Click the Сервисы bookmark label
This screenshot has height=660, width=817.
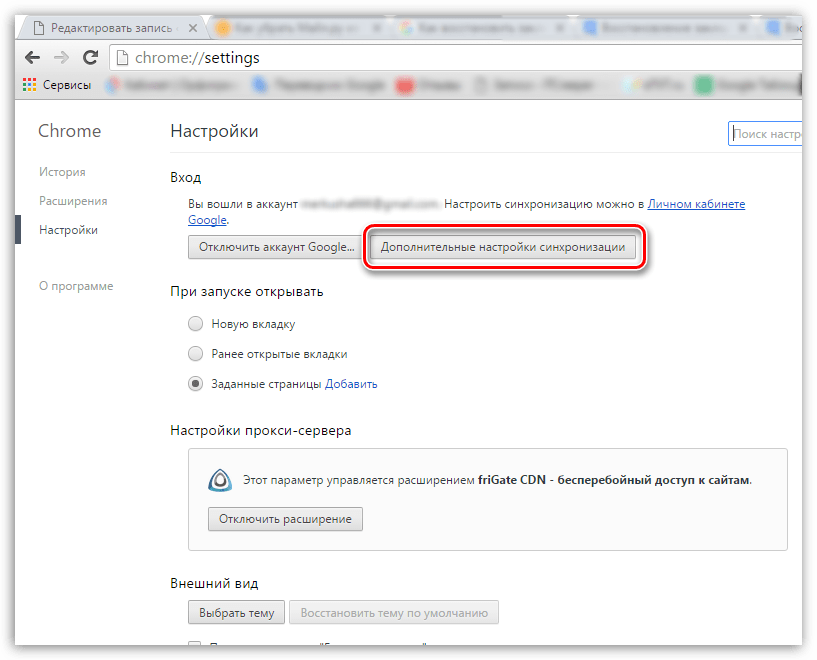click(x=67, y=85)
